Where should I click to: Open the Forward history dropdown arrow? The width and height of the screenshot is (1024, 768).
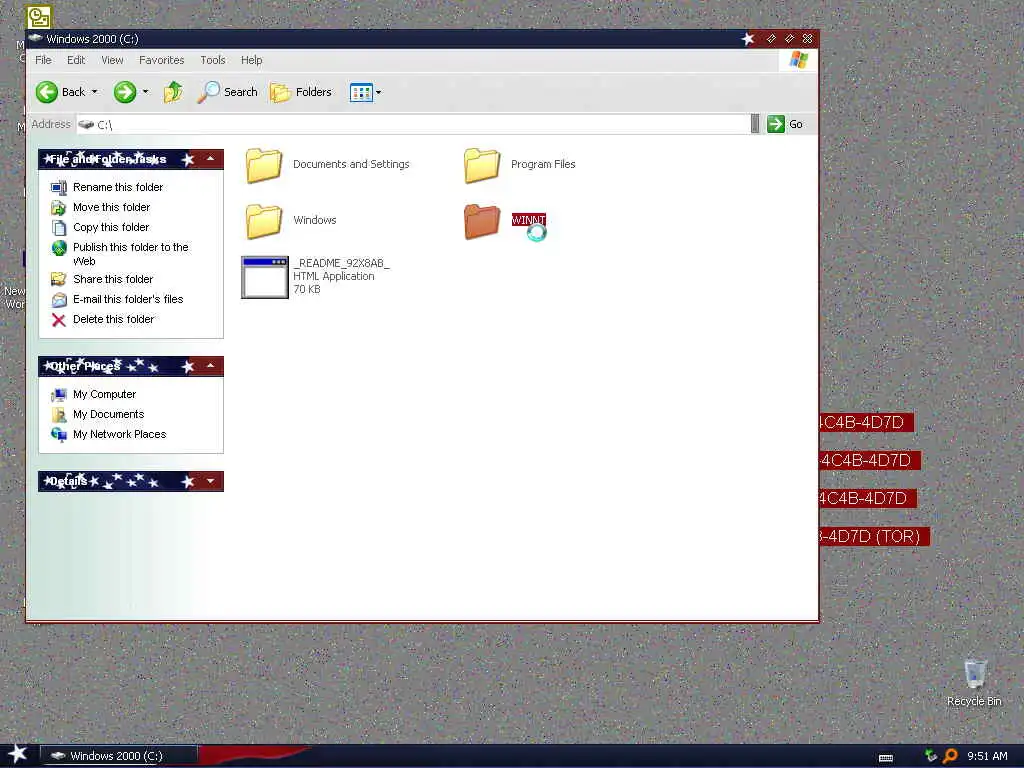(146, 92)
